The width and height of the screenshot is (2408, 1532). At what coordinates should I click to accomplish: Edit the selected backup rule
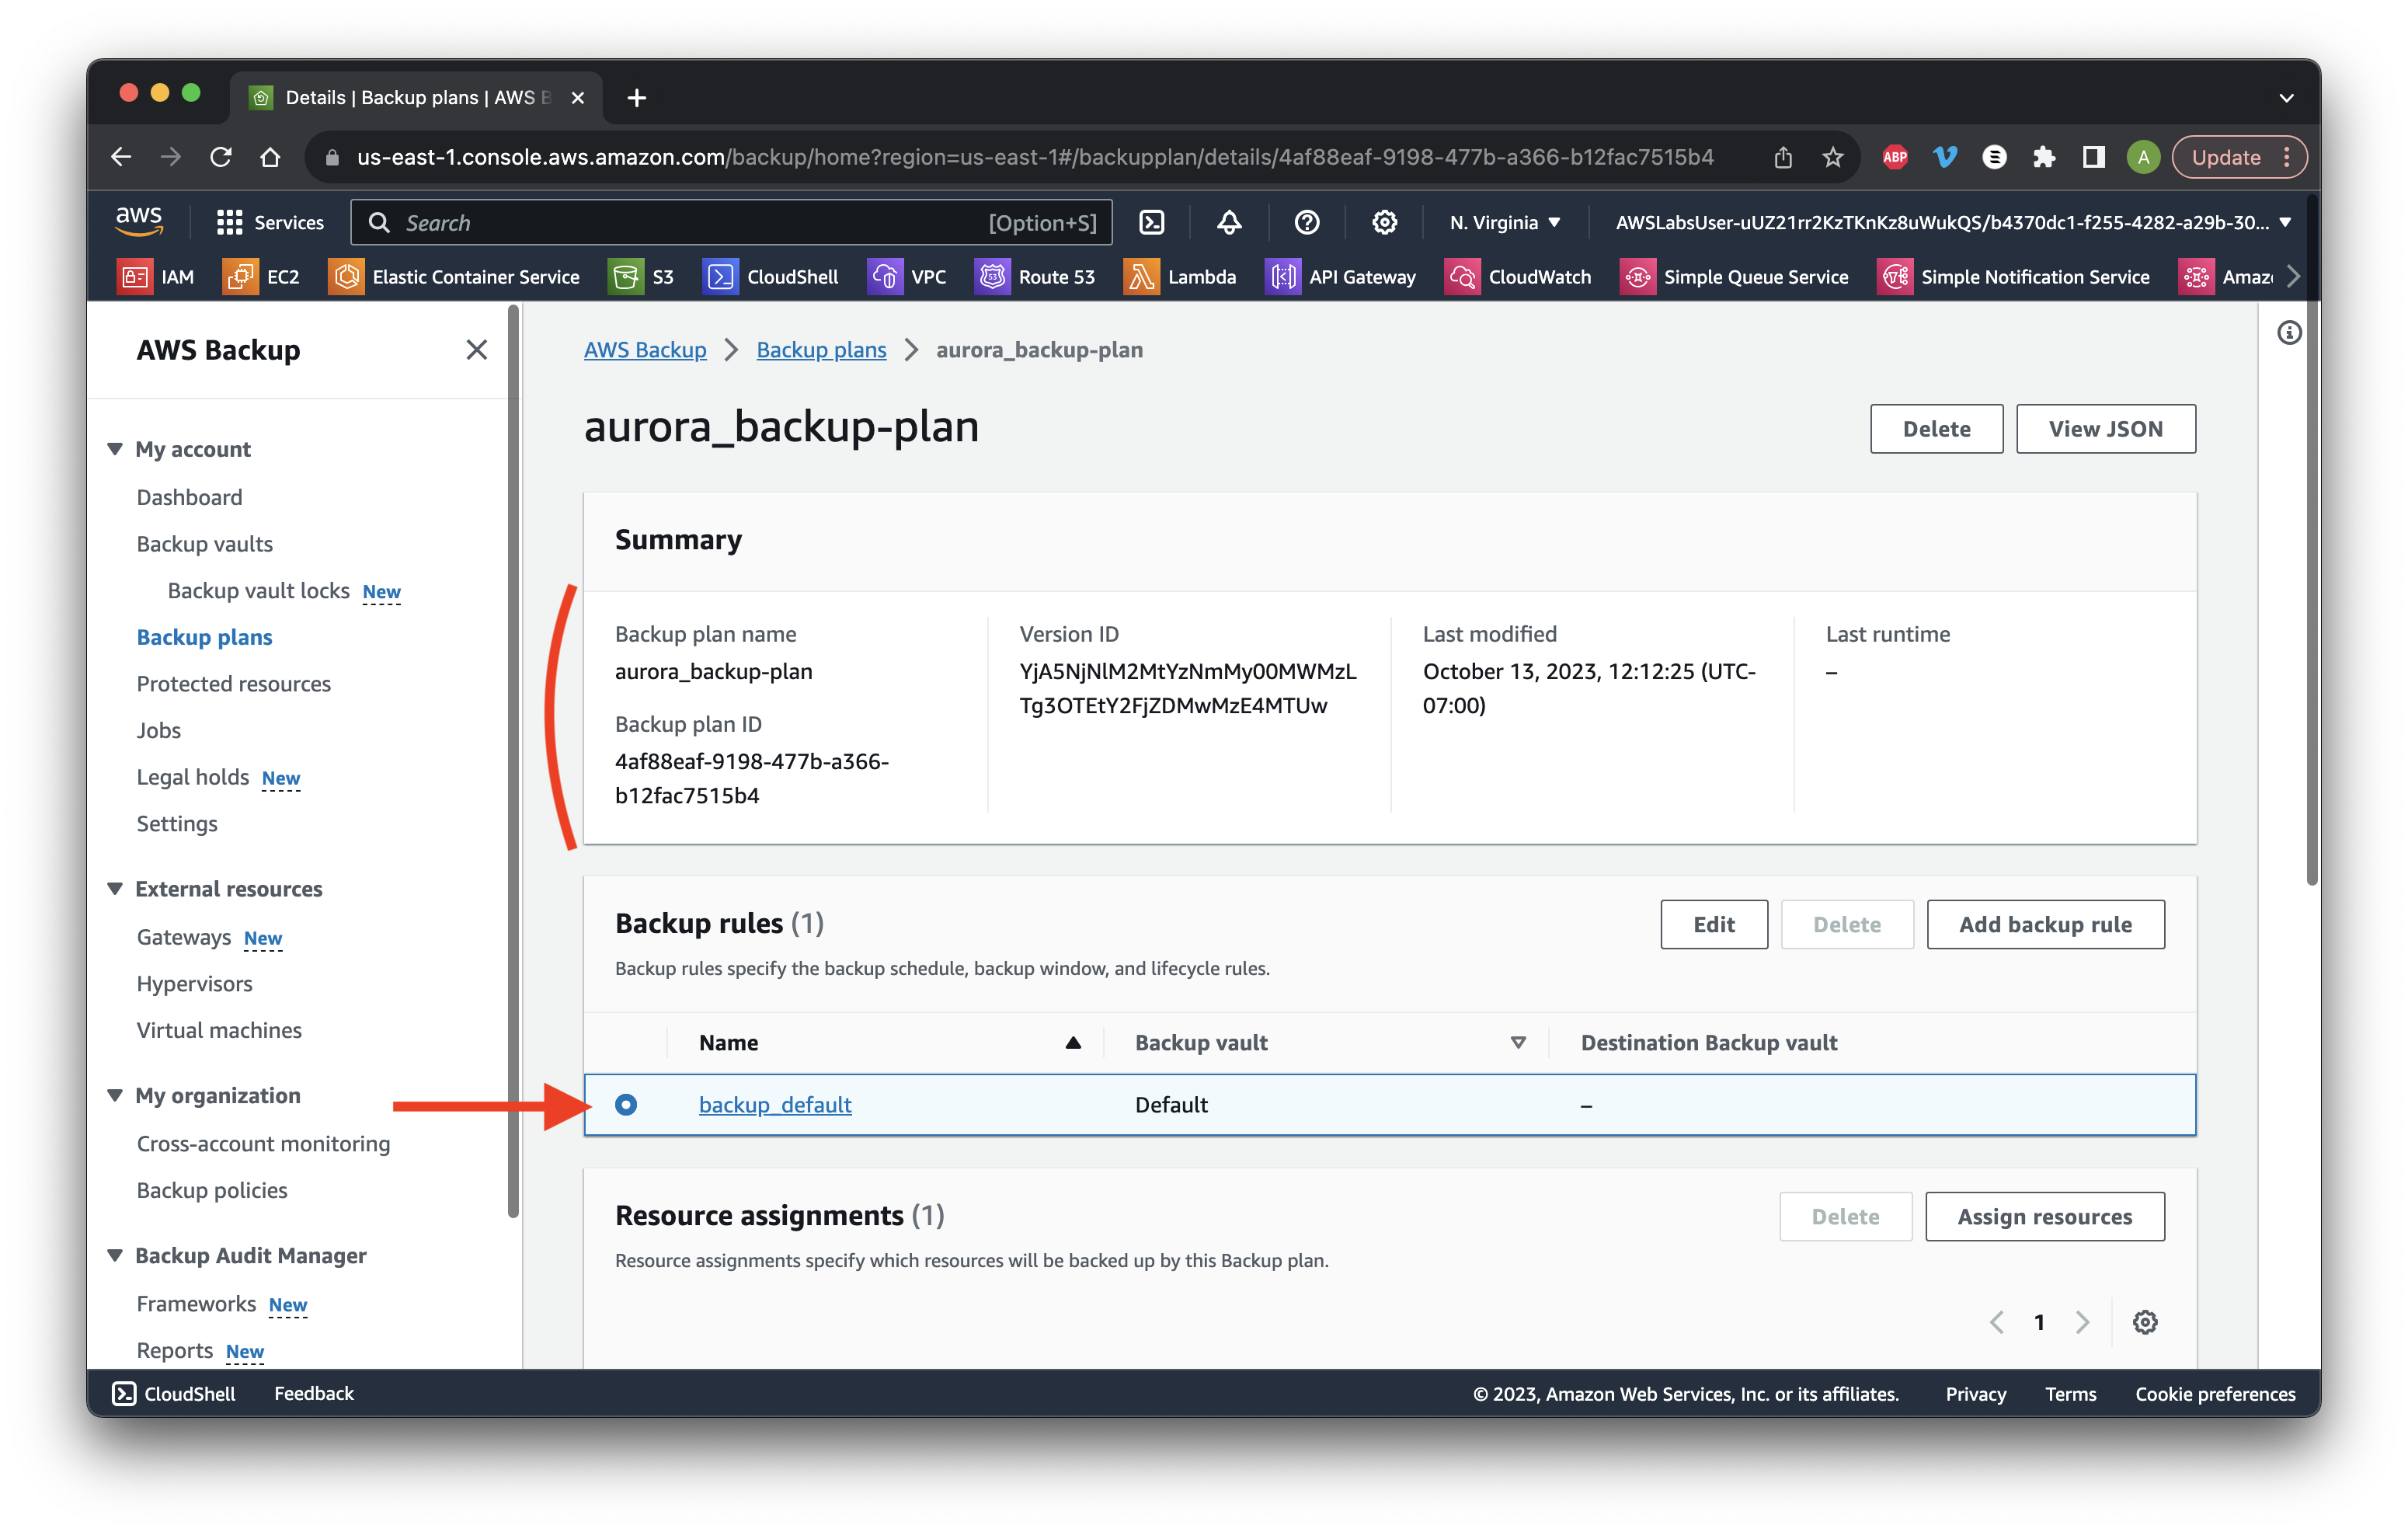tap(1713, 924)
